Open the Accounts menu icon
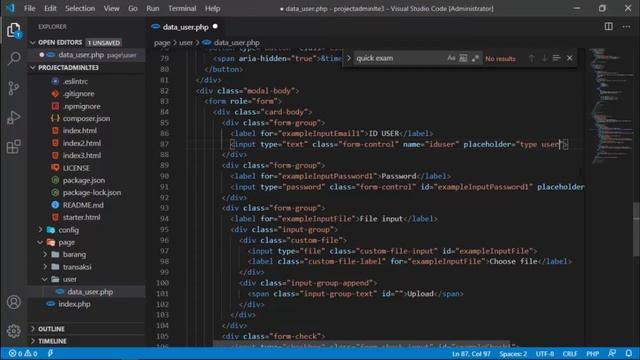This screenshot has height=360, width=640. (13, 302)
